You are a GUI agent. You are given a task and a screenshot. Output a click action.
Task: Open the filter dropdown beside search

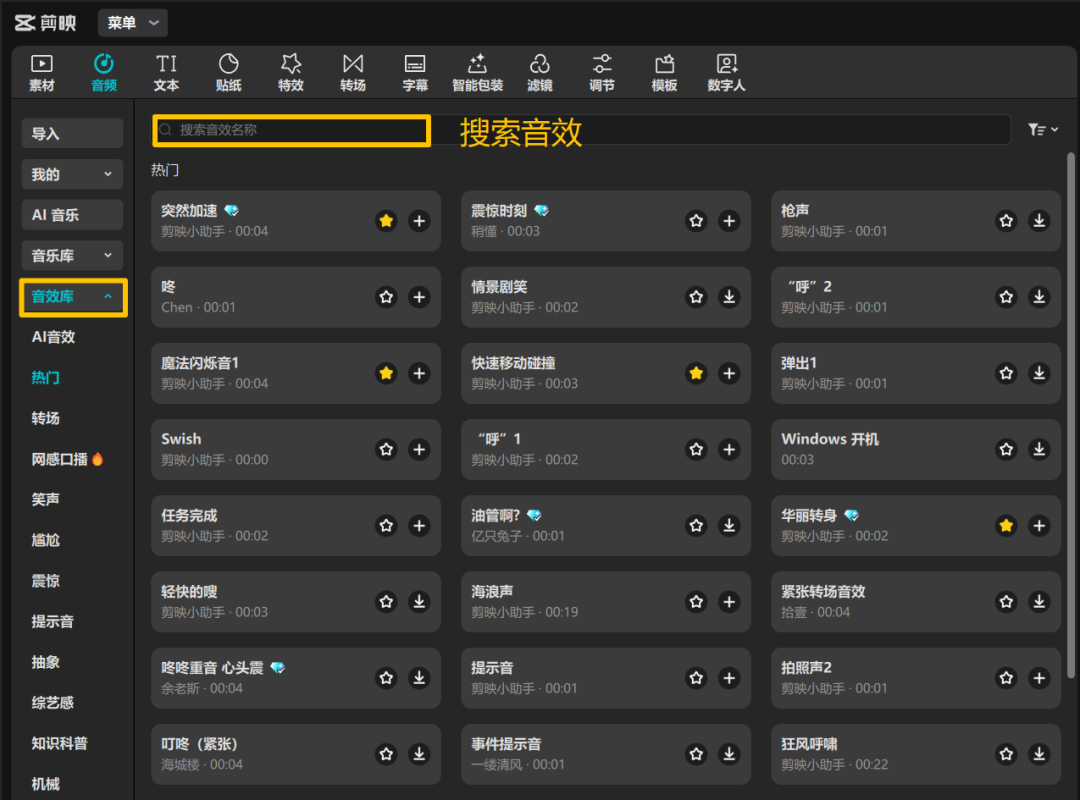(1043, 130)
